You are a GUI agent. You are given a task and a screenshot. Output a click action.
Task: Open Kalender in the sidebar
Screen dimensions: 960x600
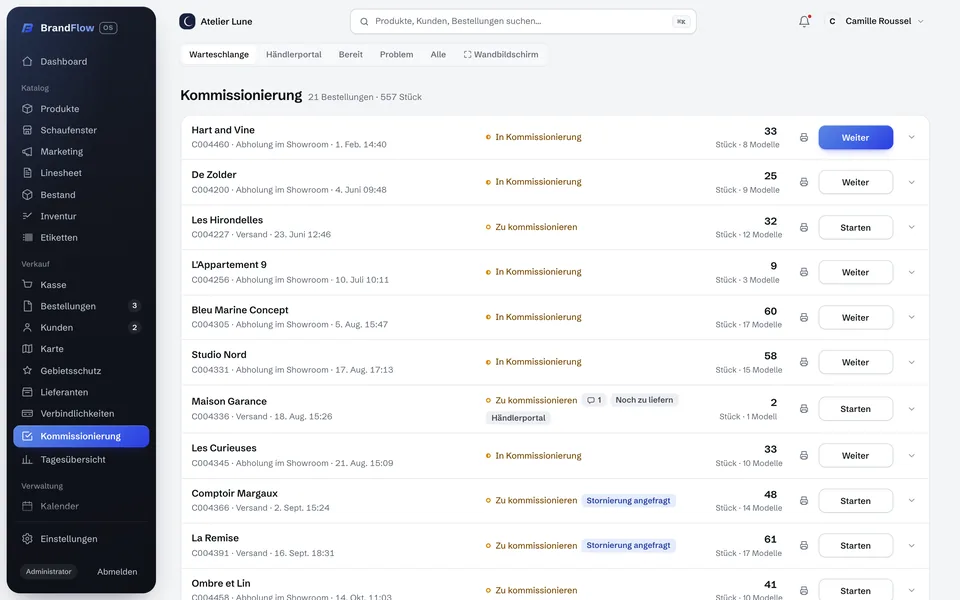coord(81,506)
